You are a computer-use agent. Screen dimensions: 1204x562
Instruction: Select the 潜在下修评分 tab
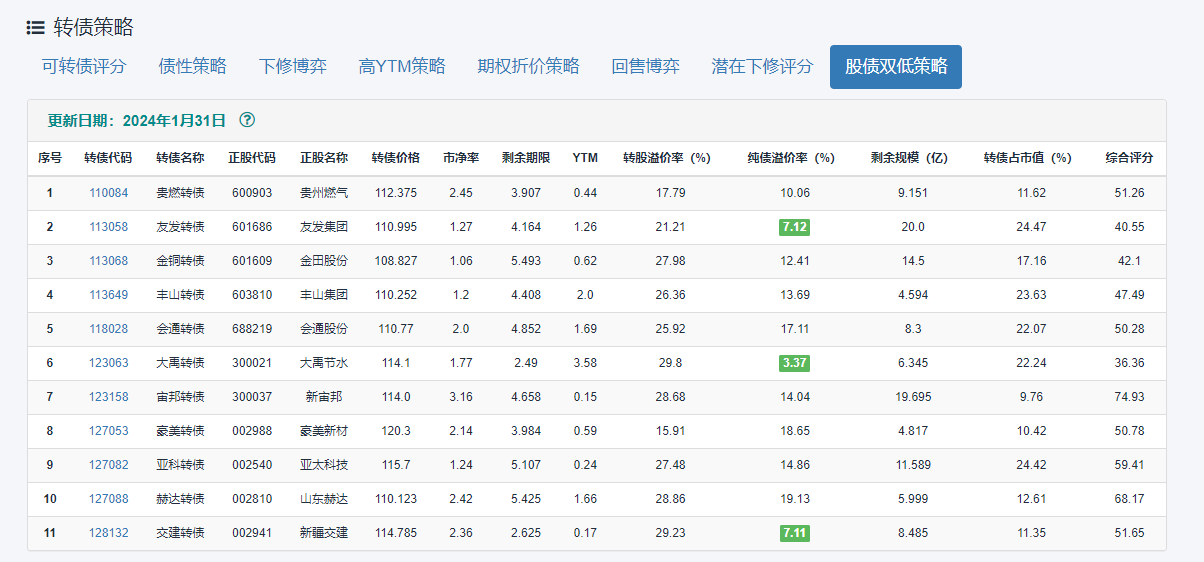point(762,67)
